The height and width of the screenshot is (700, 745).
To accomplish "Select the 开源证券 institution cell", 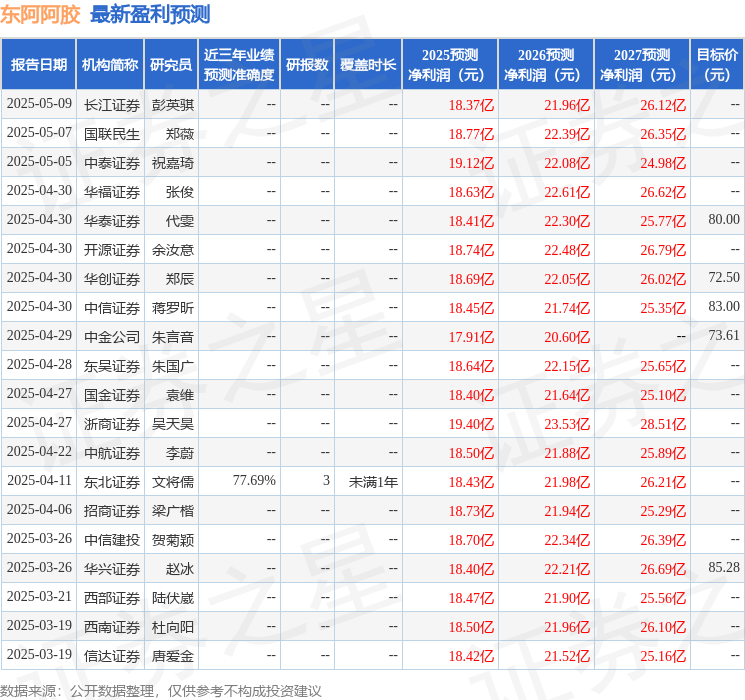I will (112, 250).
